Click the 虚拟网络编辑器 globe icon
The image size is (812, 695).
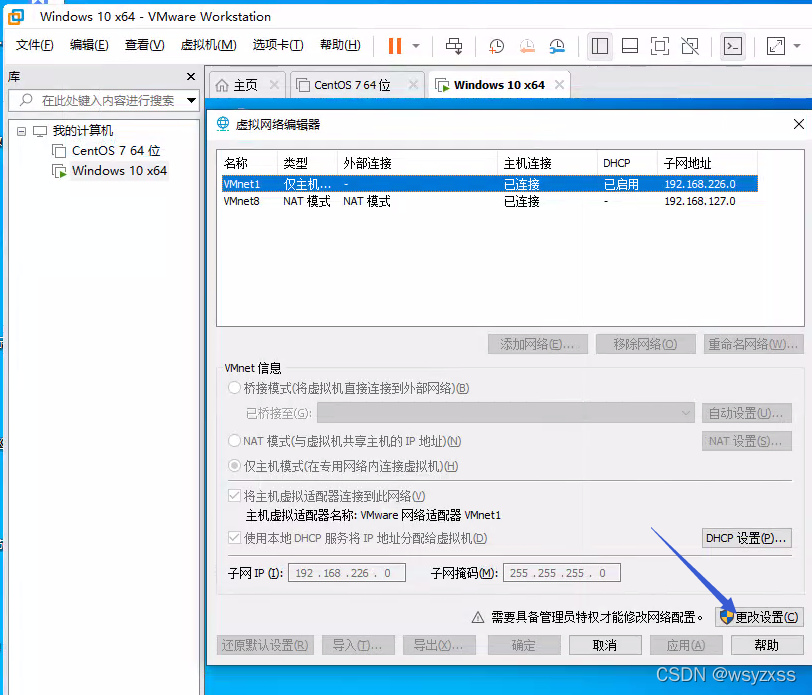[223, 124]
